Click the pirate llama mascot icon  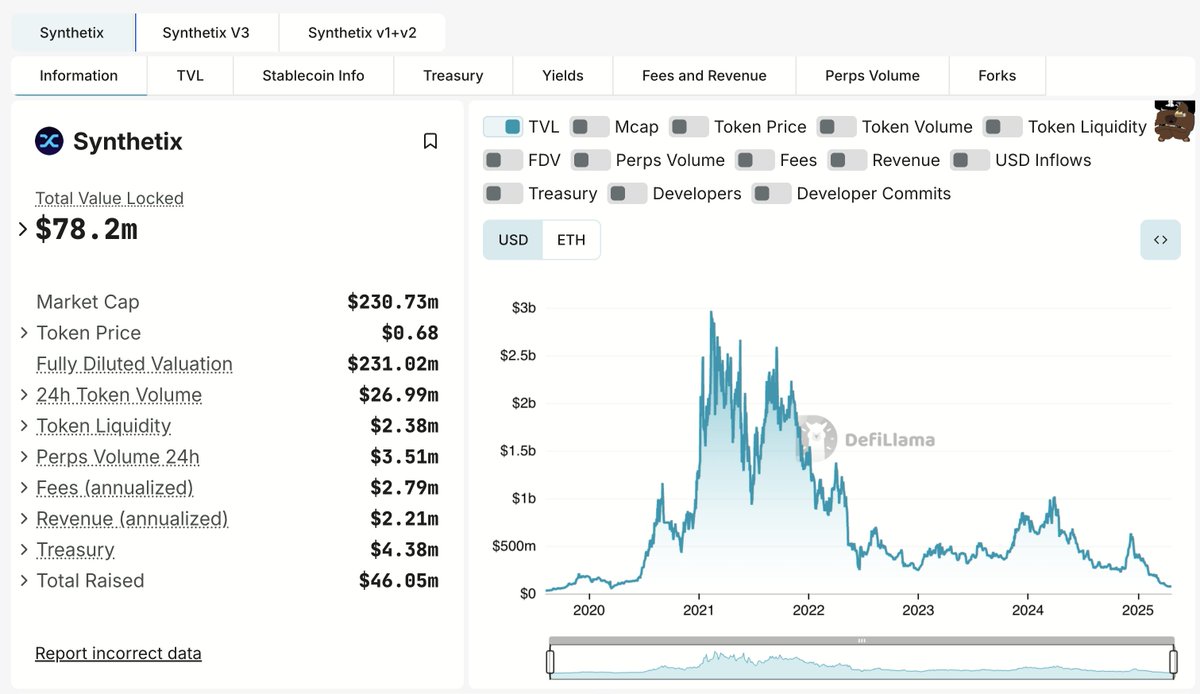pyautogui.click(x=1173, y=120)
